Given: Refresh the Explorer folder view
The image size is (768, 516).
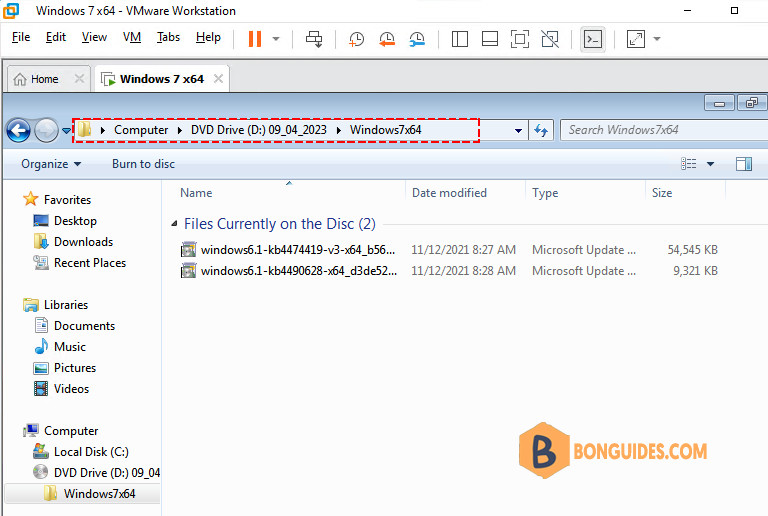Looking at the screenshot, I should point(541,130).
